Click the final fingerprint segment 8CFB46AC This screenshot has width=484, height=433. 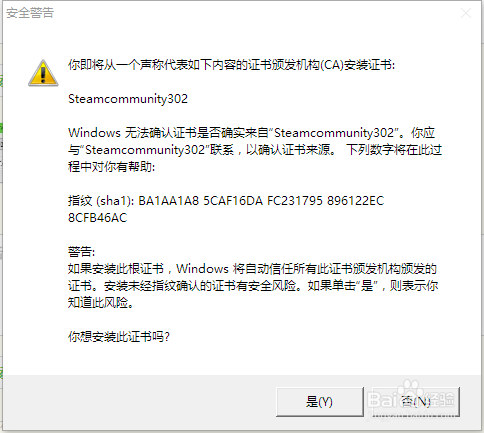coord(97,218)
